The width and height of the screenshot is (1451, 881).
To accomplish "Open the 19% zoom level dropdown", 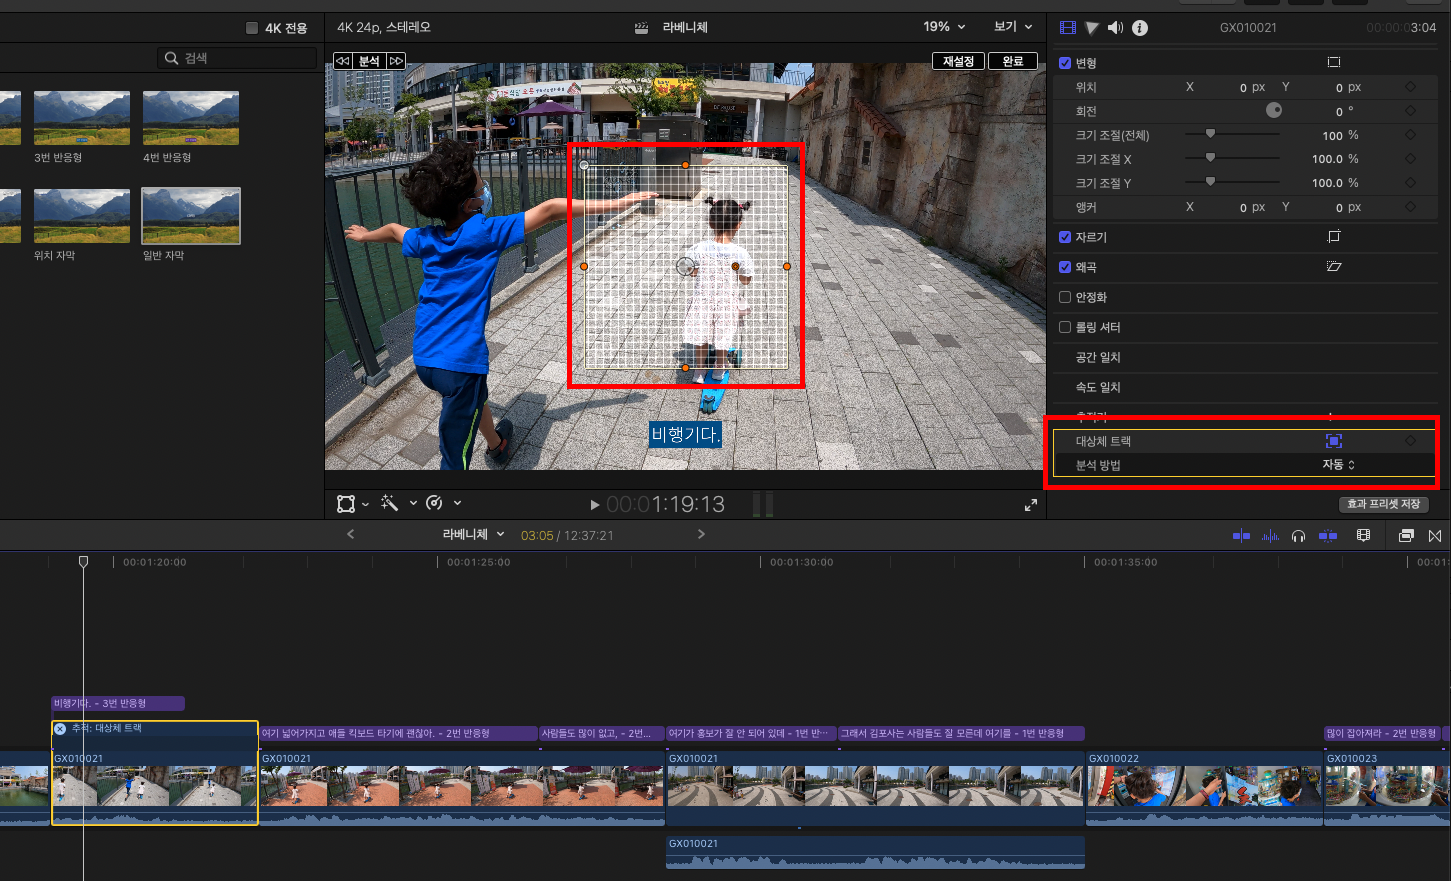I will [x=944, y=27].
